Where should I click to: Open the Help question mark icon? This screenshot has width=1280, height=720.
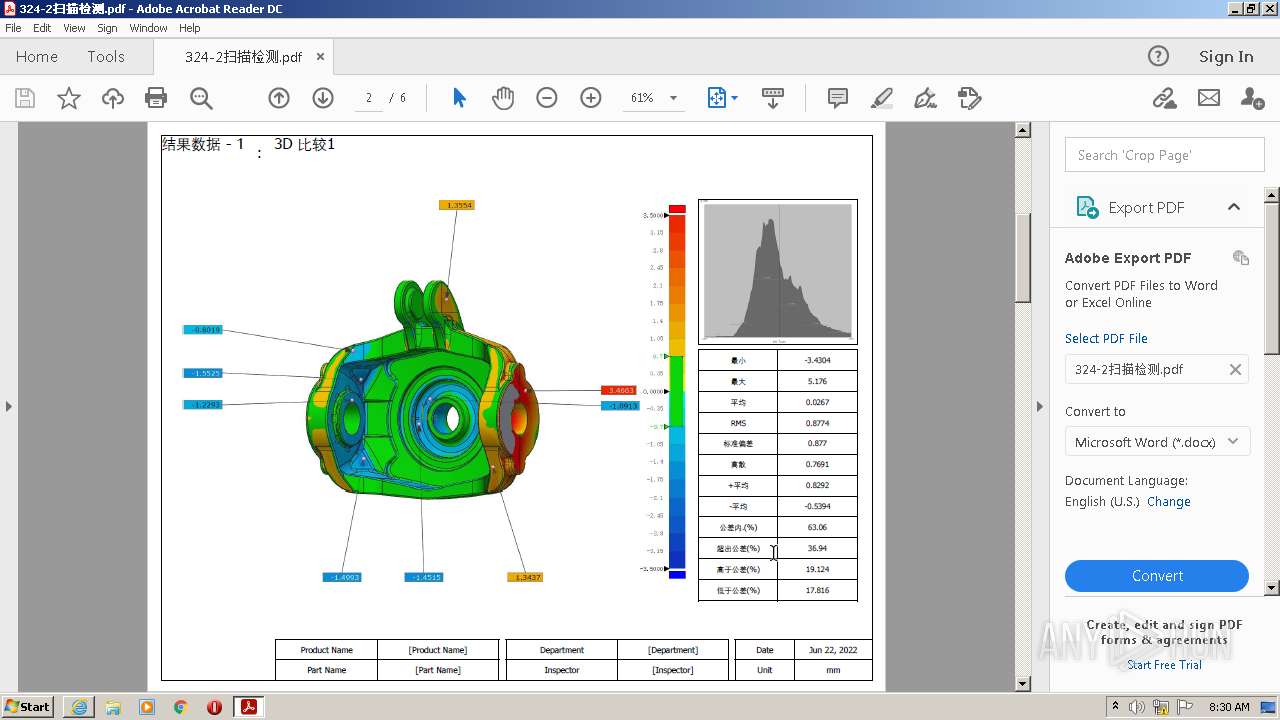[x=1158, y=57]
